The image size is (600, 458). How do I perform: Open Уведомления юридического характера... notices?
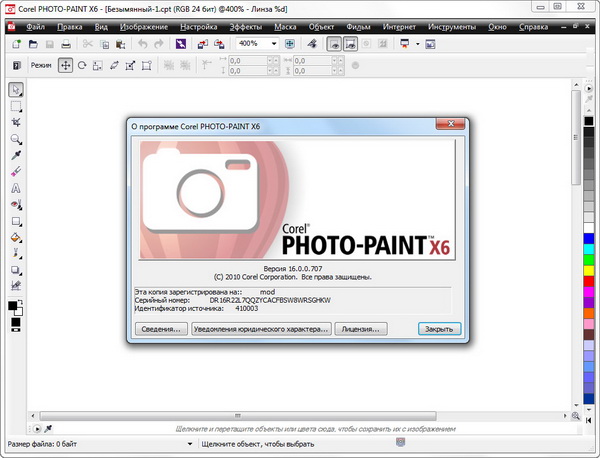[x=261, y=328]
